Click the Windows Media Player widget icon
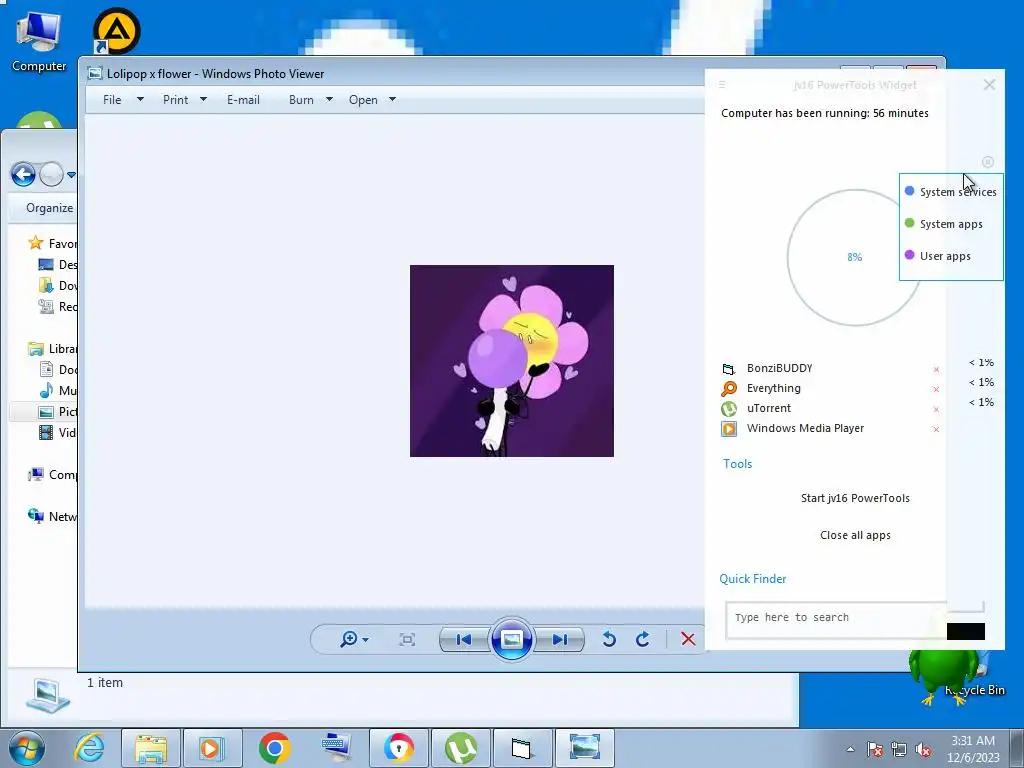Screen dimensions: 1024x768 (x=729, y=429)
